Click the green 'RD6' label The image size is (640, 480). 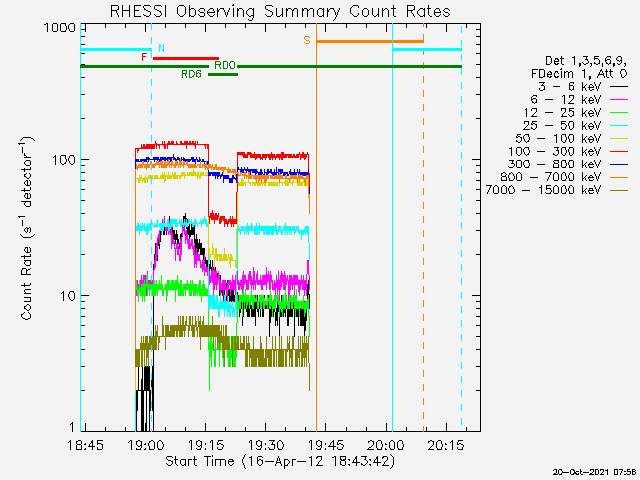(x=191, y=74)
